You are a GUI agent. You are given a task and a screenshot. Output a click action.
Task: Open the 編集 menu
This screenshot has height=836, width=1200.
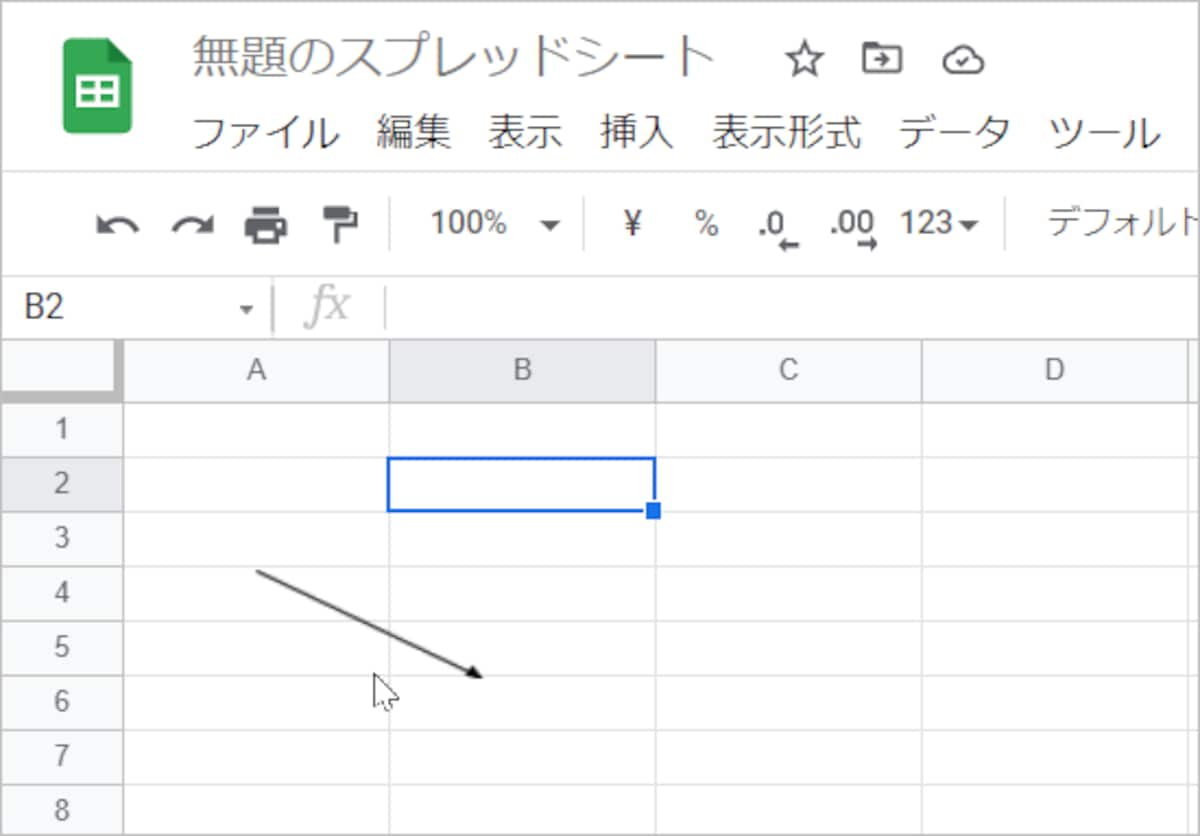pos(414,132)
